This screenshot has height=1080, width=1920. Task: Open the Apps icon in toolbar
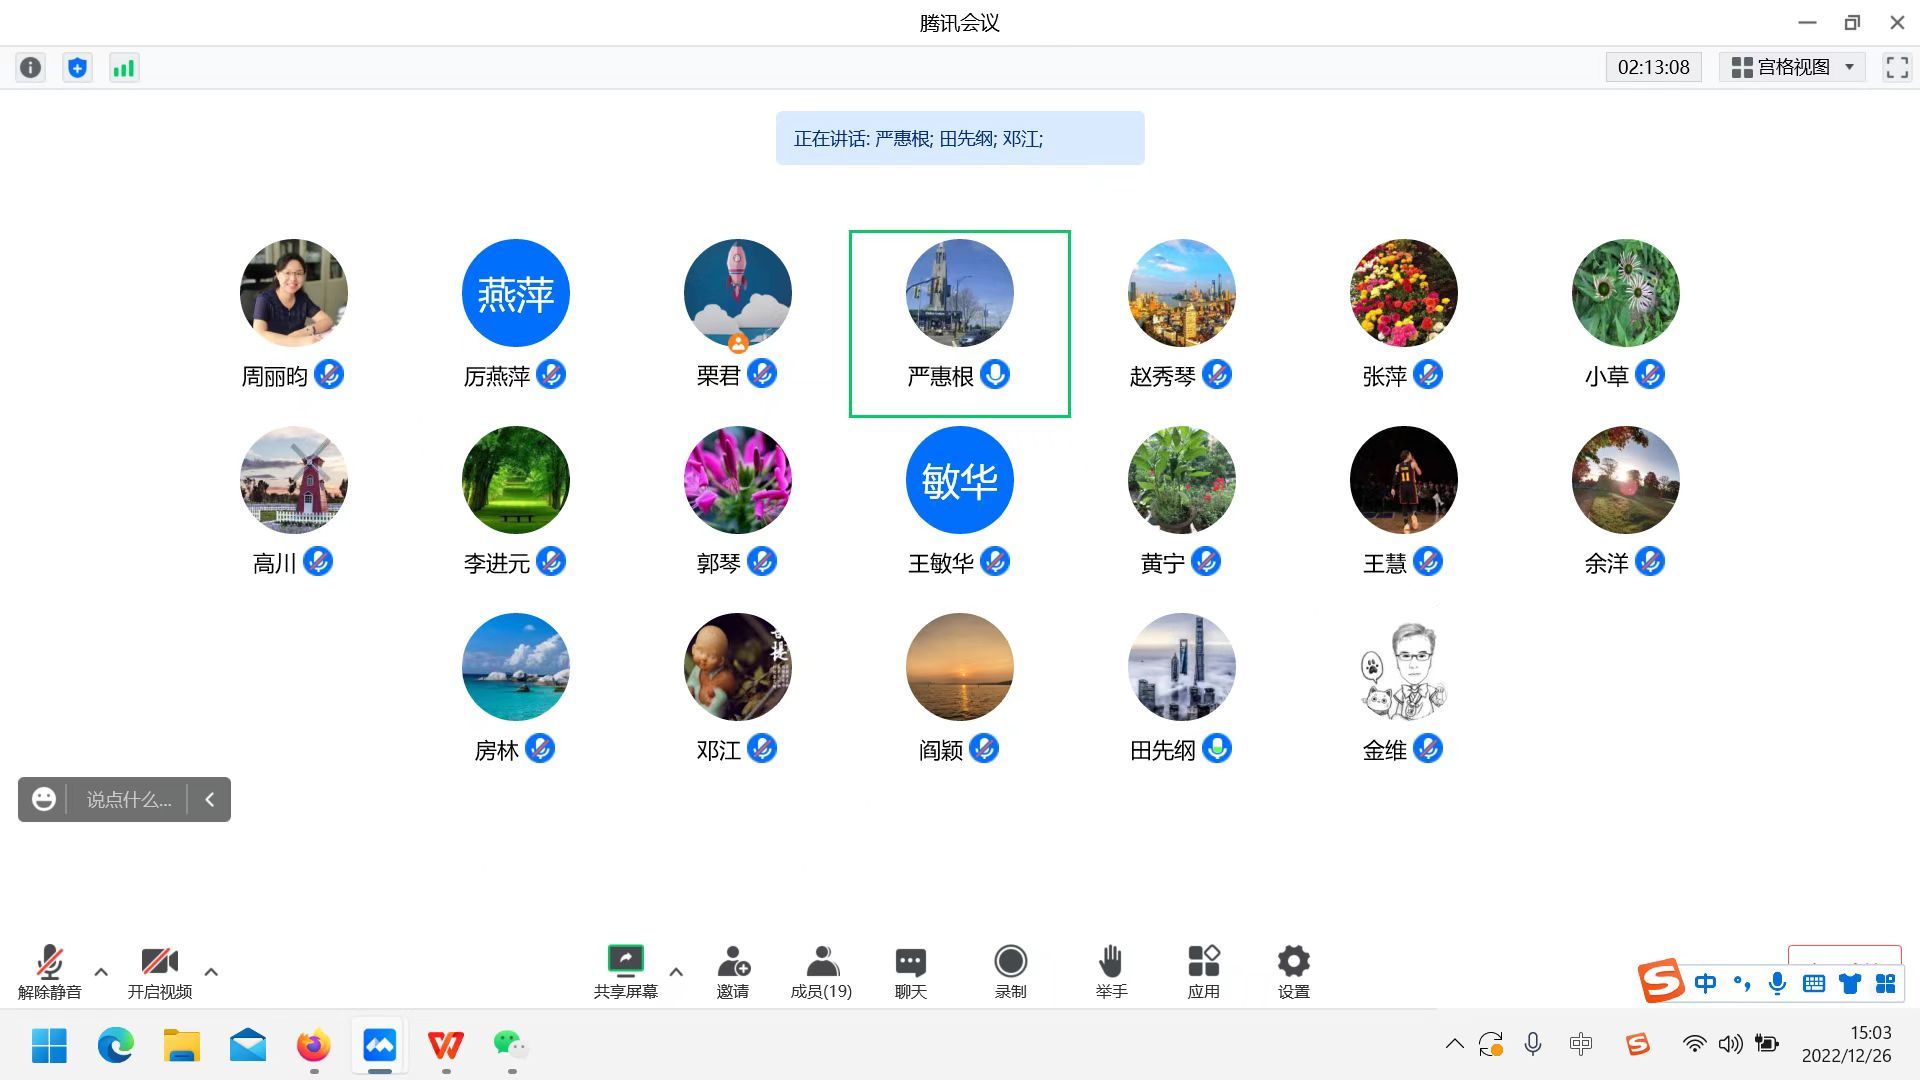tap(1203, 962)
